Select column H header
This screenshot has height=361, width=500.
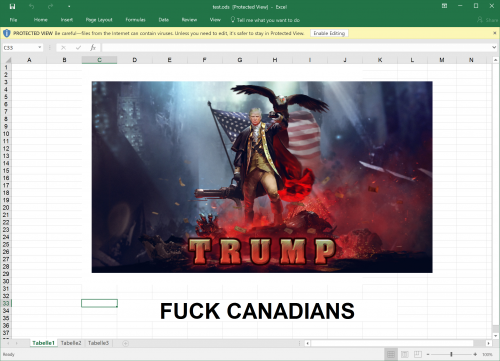(x=275, y=60)
